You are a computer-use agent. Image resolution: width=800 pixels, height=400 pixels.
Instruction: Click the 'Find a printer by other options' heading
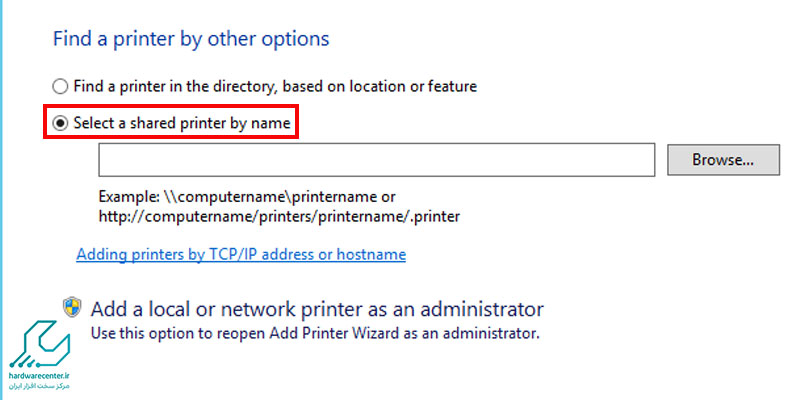[x=191, y=39]
